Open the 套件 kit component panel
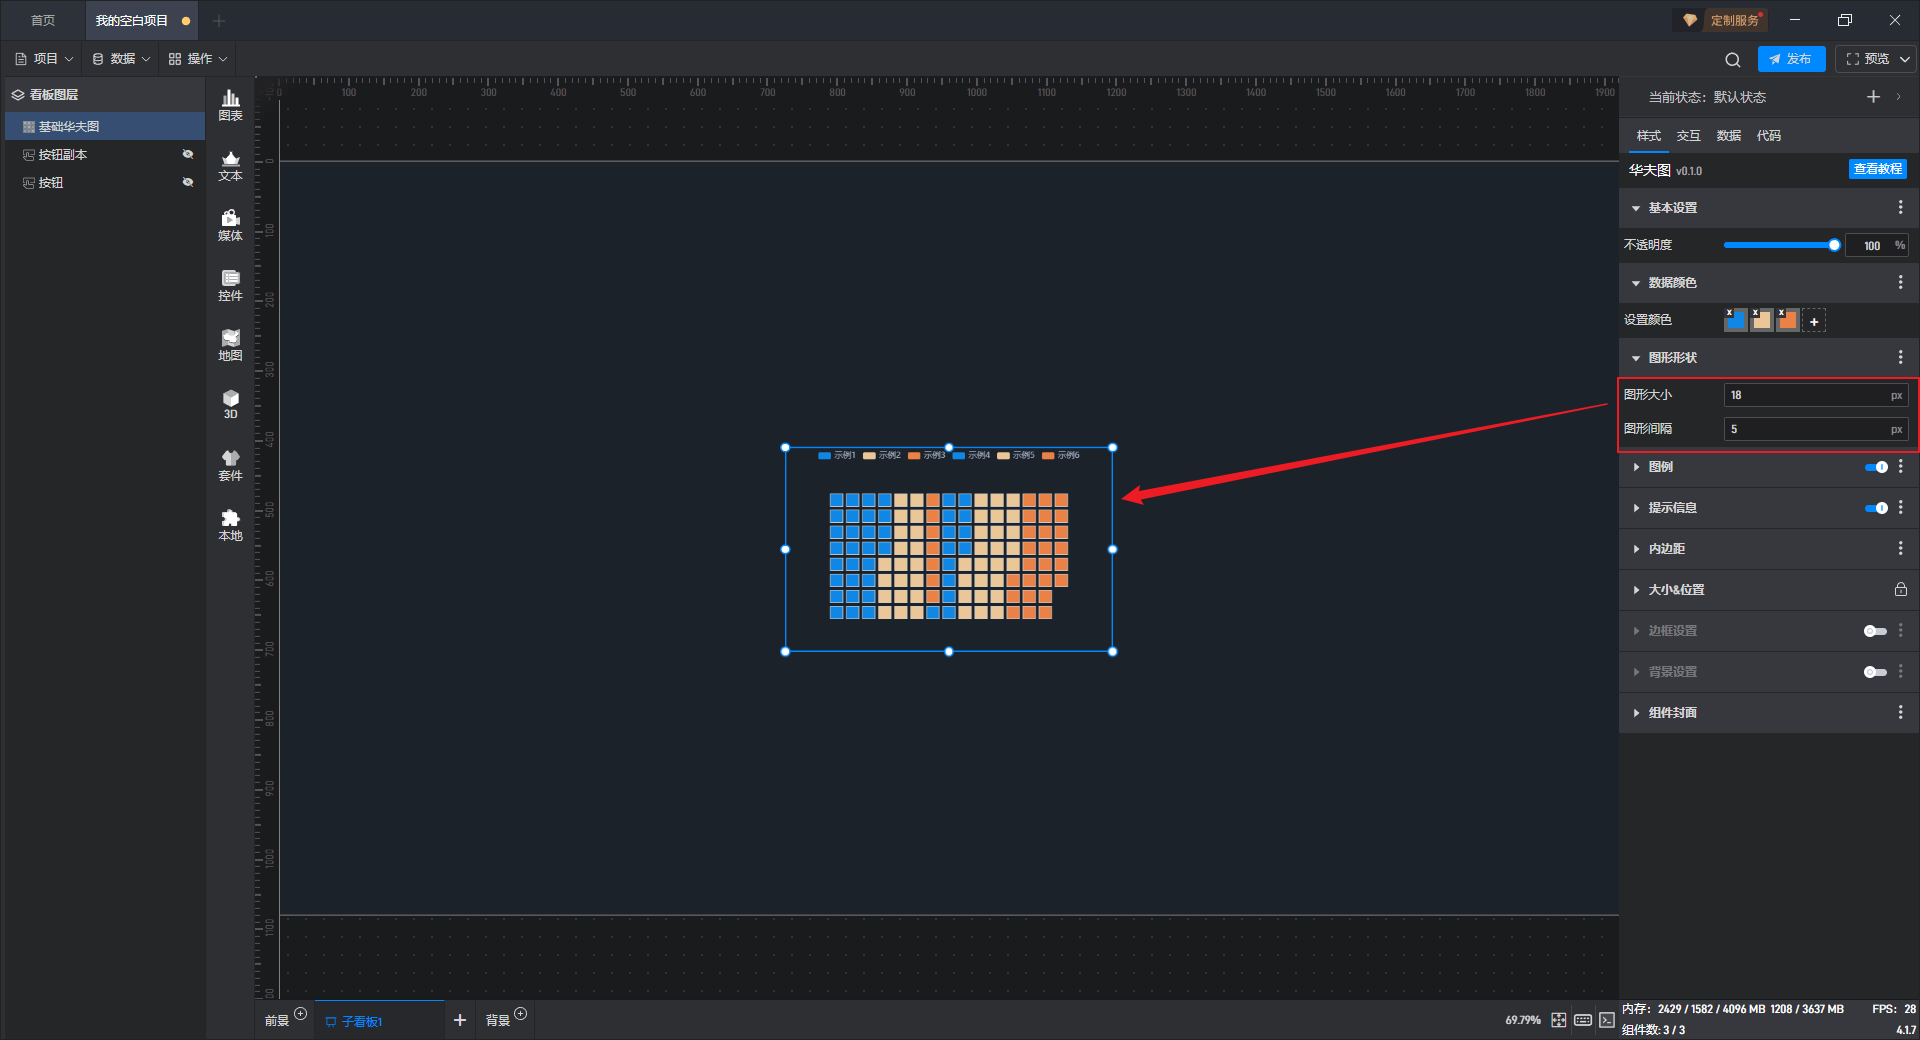1920x1040 pixels. click(230, 465)
